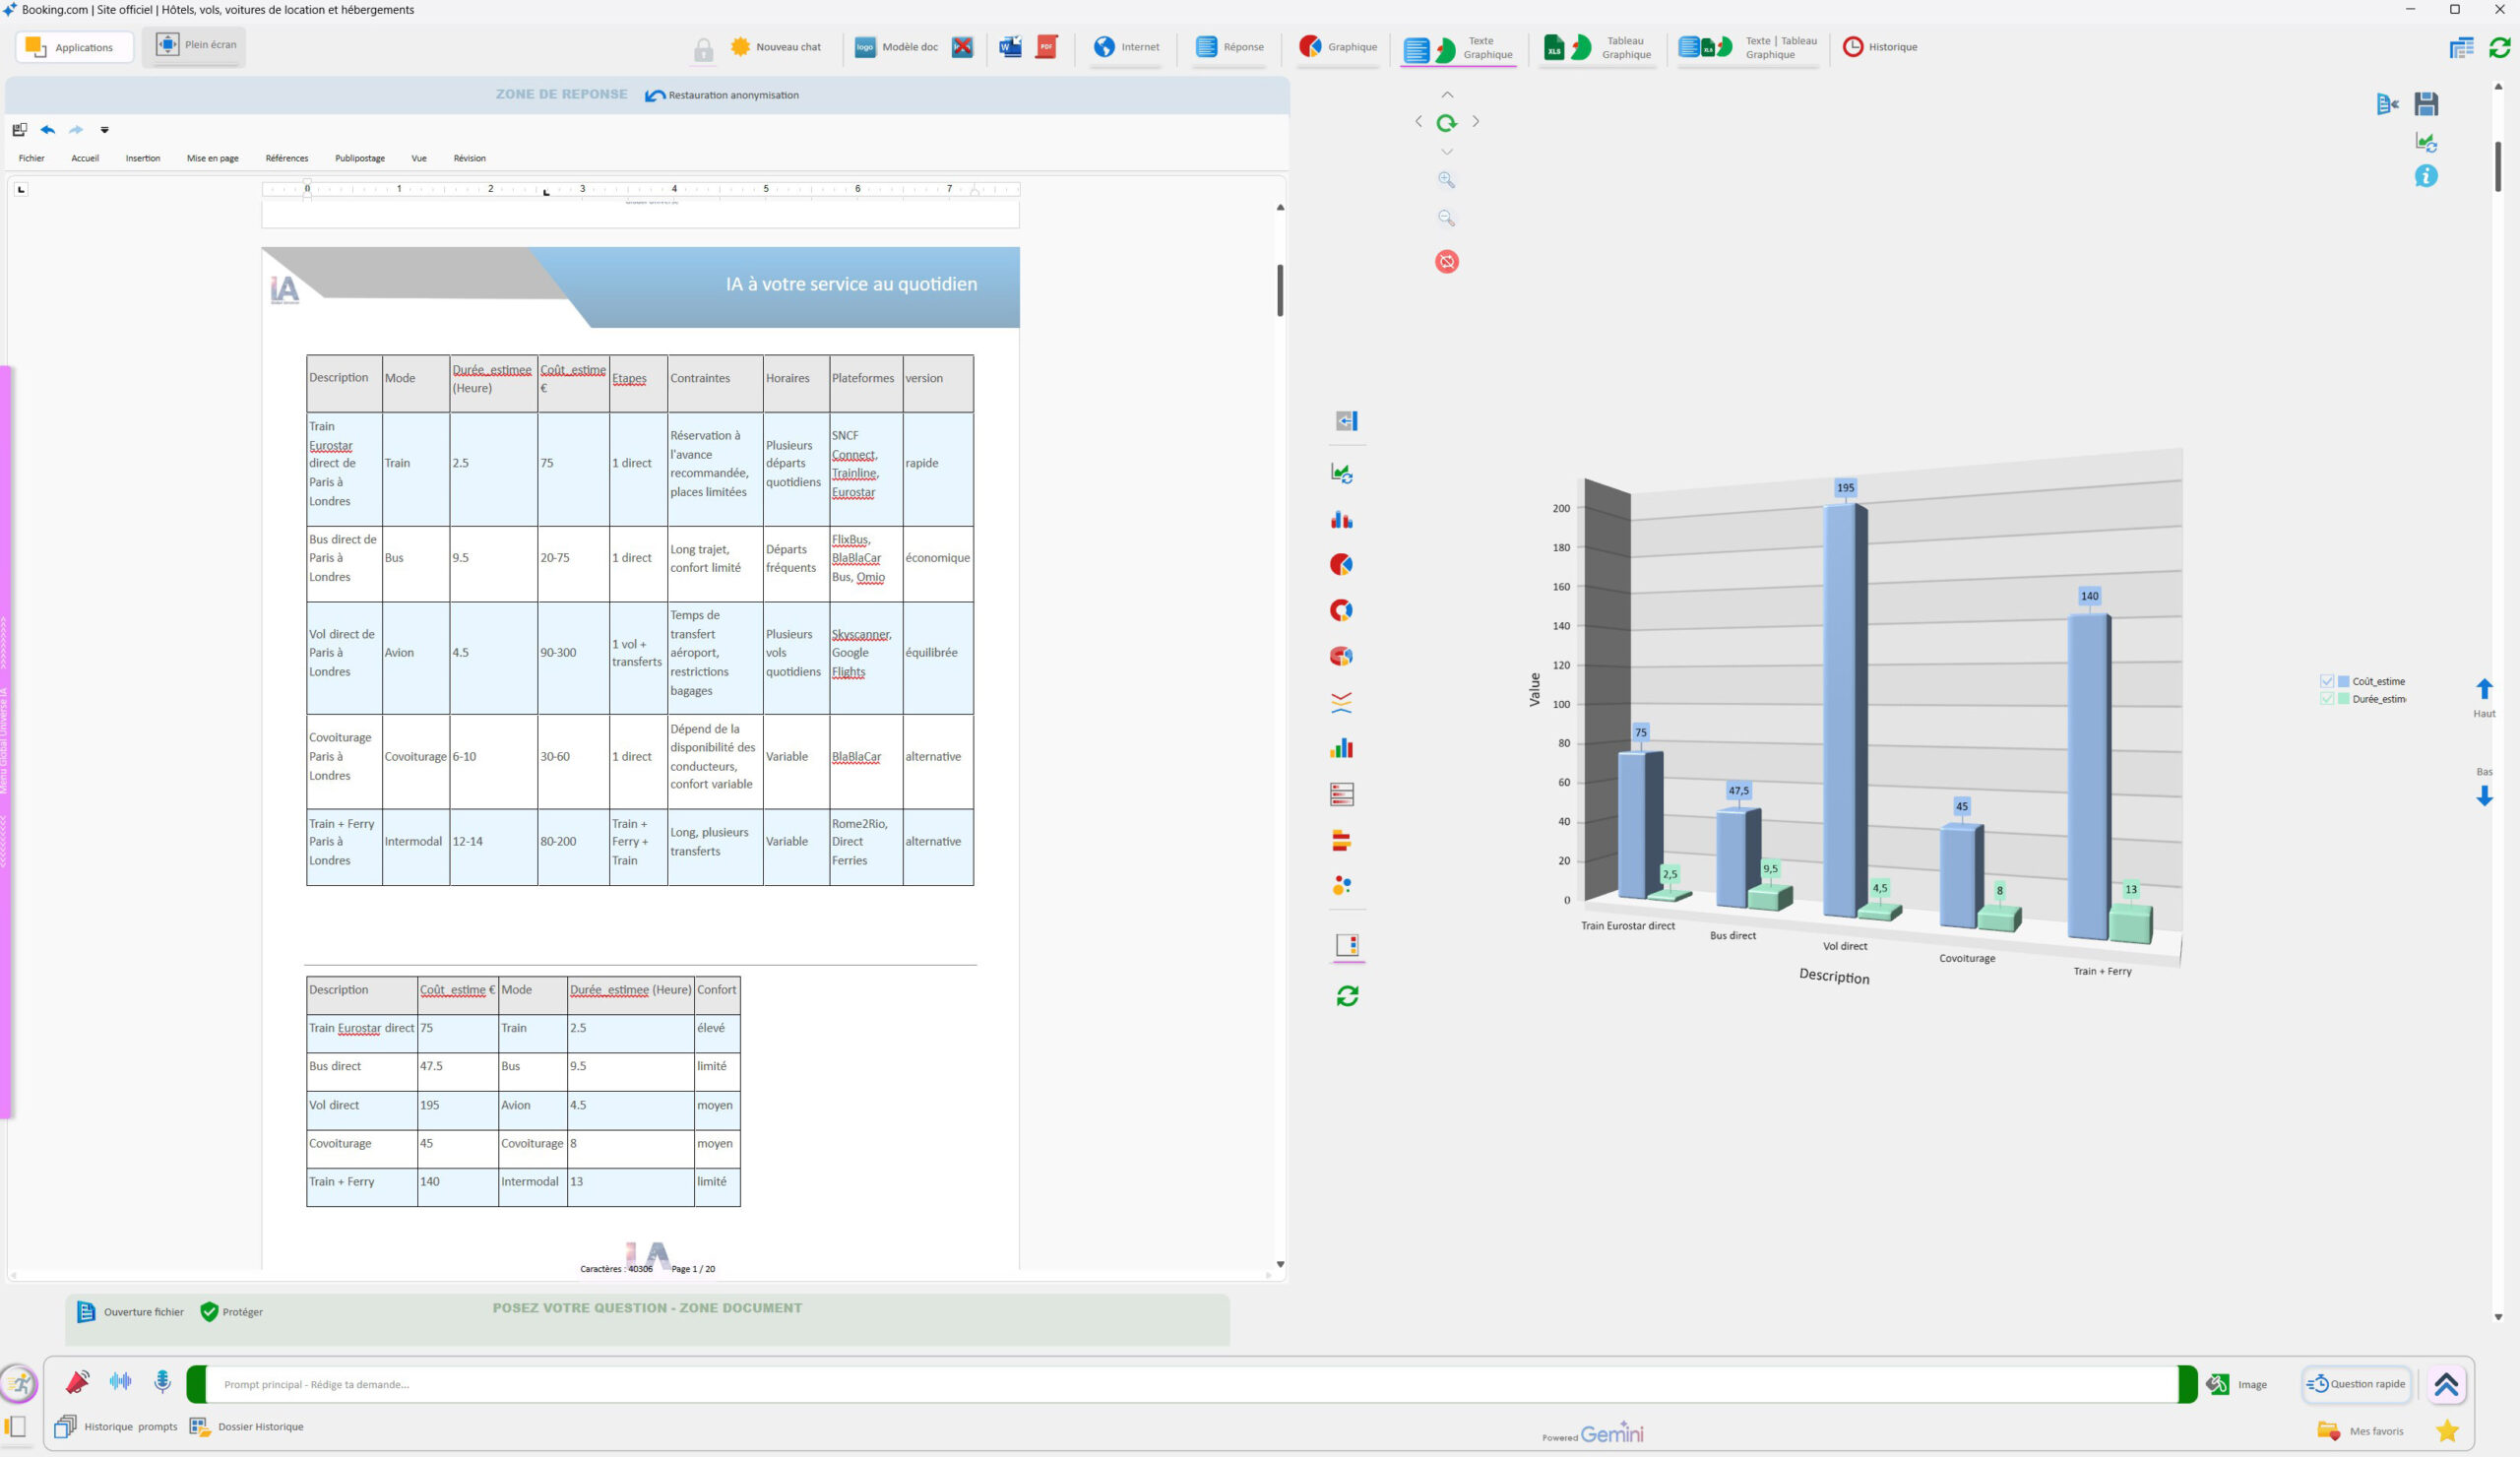Click the blue Coût_estime legend color swatch

[x=2343, y=681]
